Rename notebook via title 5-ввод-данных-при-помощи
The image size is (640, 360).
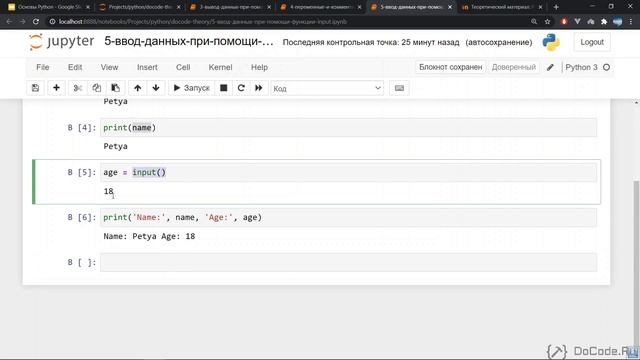coord(189,41)
